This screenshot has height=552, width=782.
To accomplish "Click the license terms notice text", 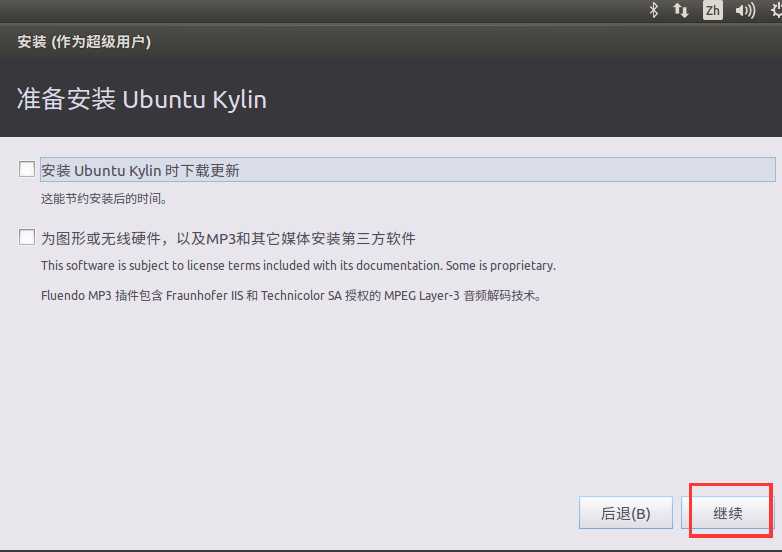I will (x=298, y=266).
